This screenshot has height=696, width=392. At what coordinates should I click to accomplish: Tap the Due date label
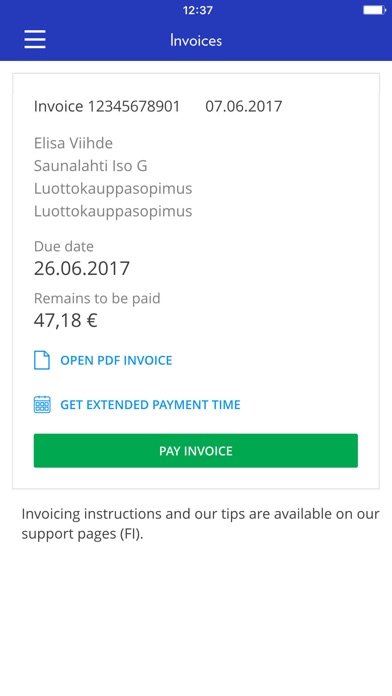click(64, 246)
